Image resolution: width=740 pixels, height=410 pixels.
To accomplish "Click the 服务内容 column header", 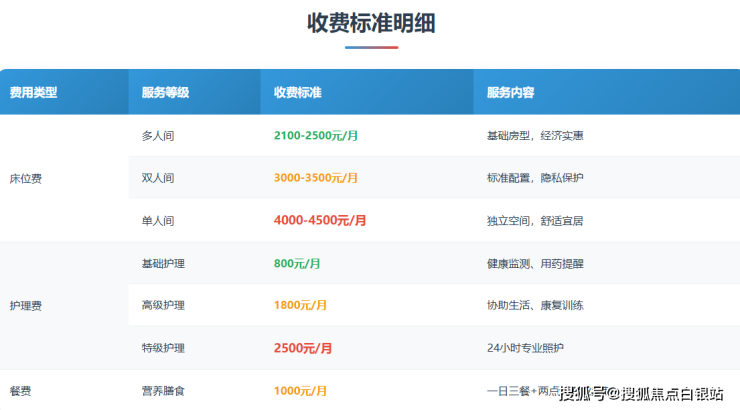I will pos(510,92).
